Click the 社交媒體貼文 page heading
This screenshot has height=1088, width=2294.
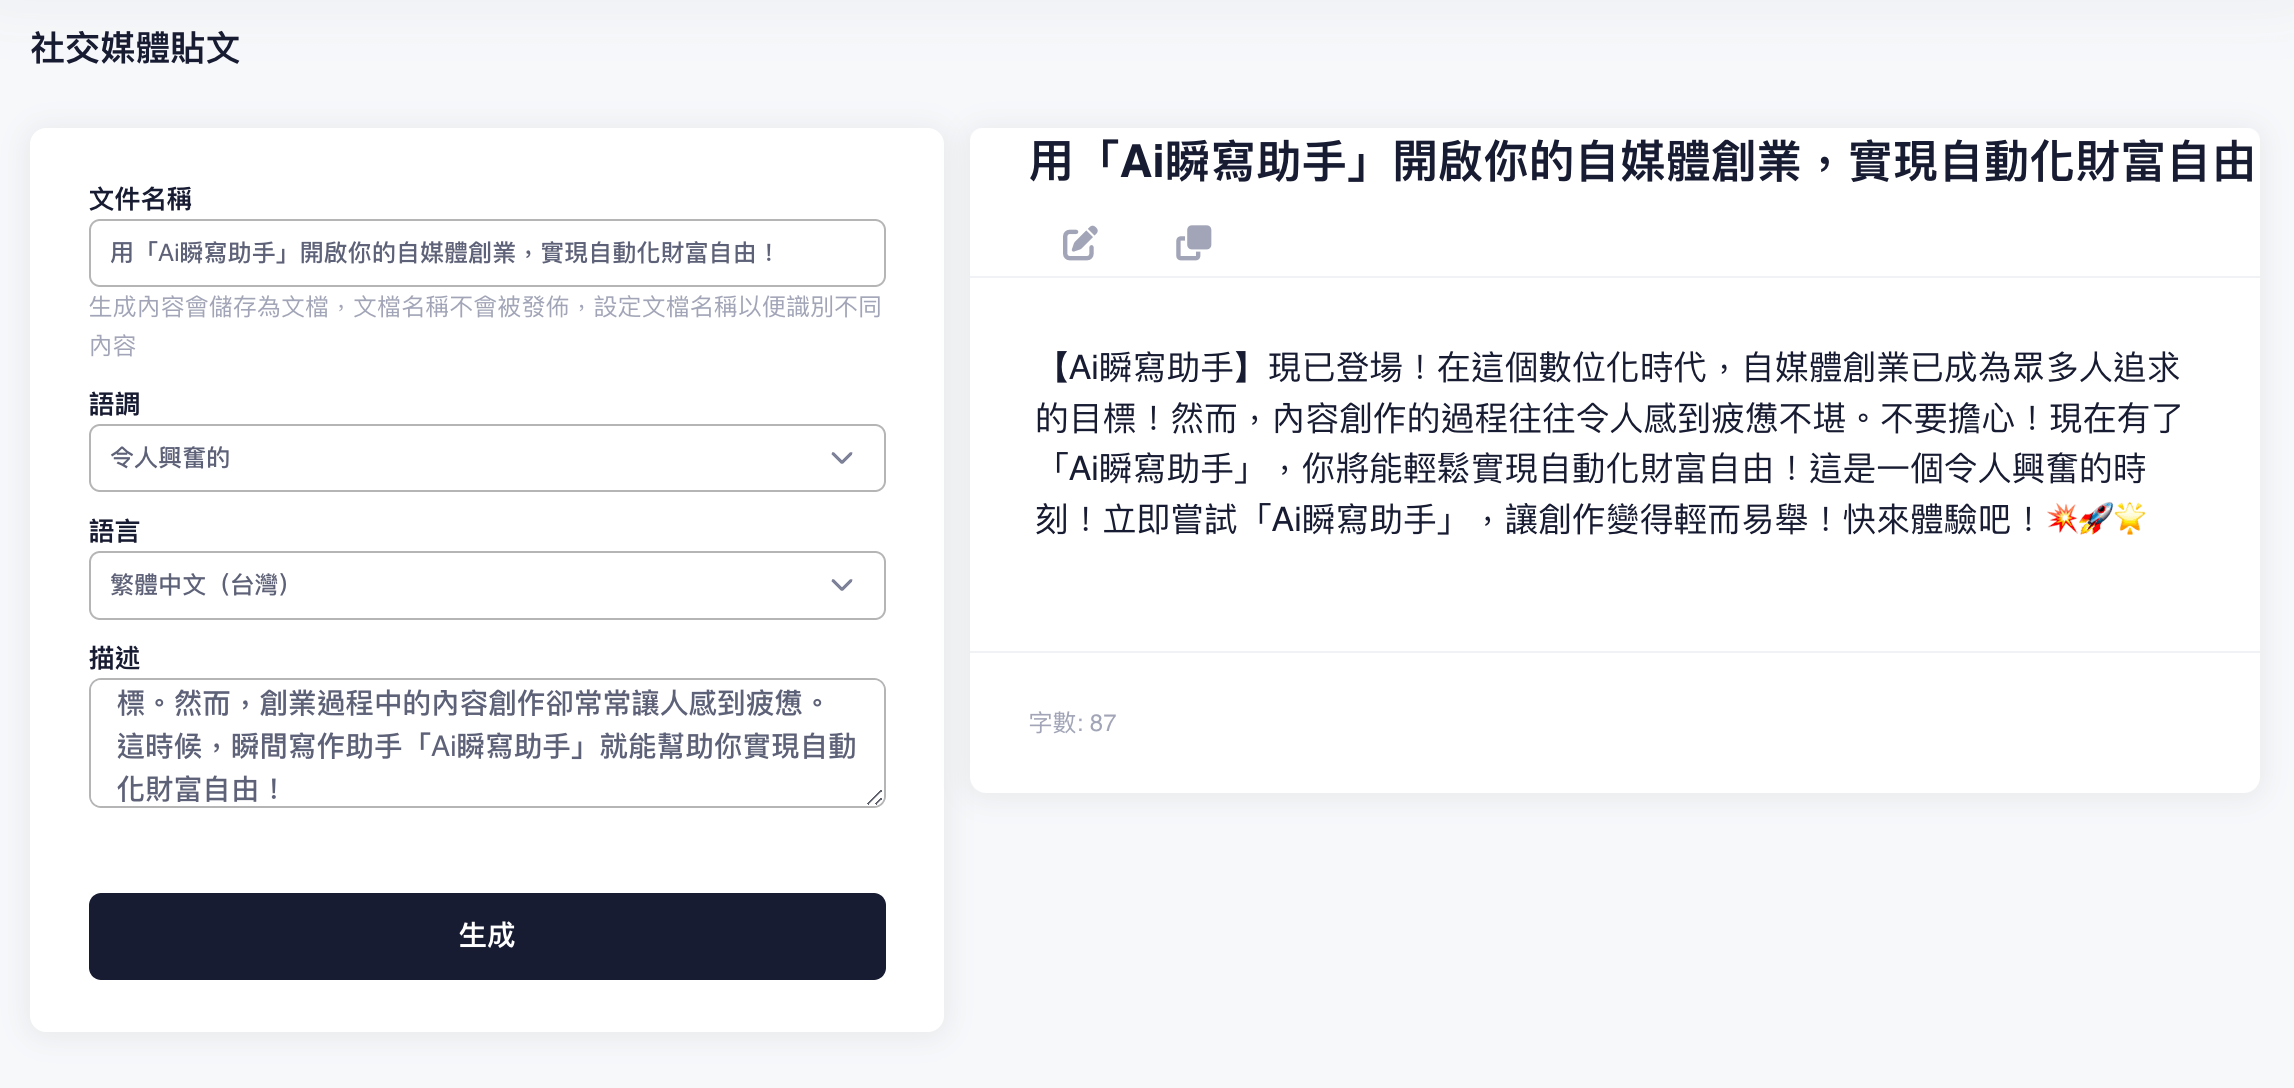(x=135, y=48)
